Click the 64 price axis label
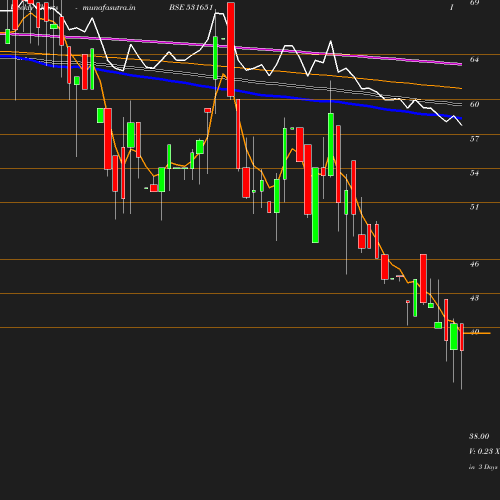 [x=474, y=59]
